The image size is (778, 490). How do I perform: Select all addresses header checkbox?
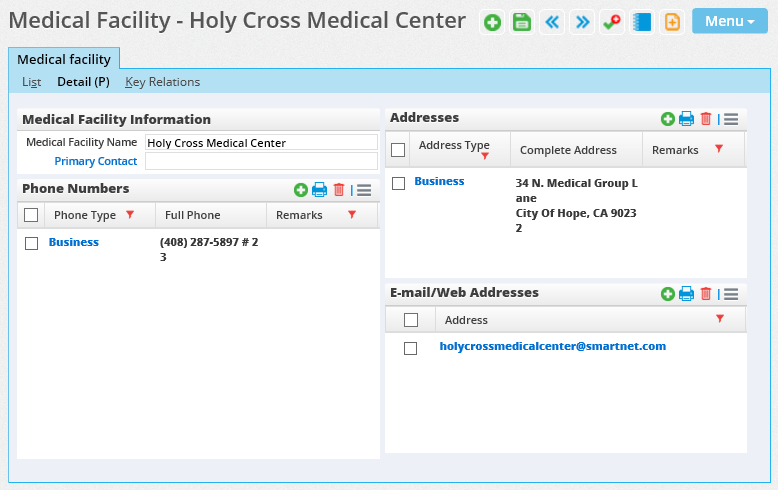coord(398,150)
